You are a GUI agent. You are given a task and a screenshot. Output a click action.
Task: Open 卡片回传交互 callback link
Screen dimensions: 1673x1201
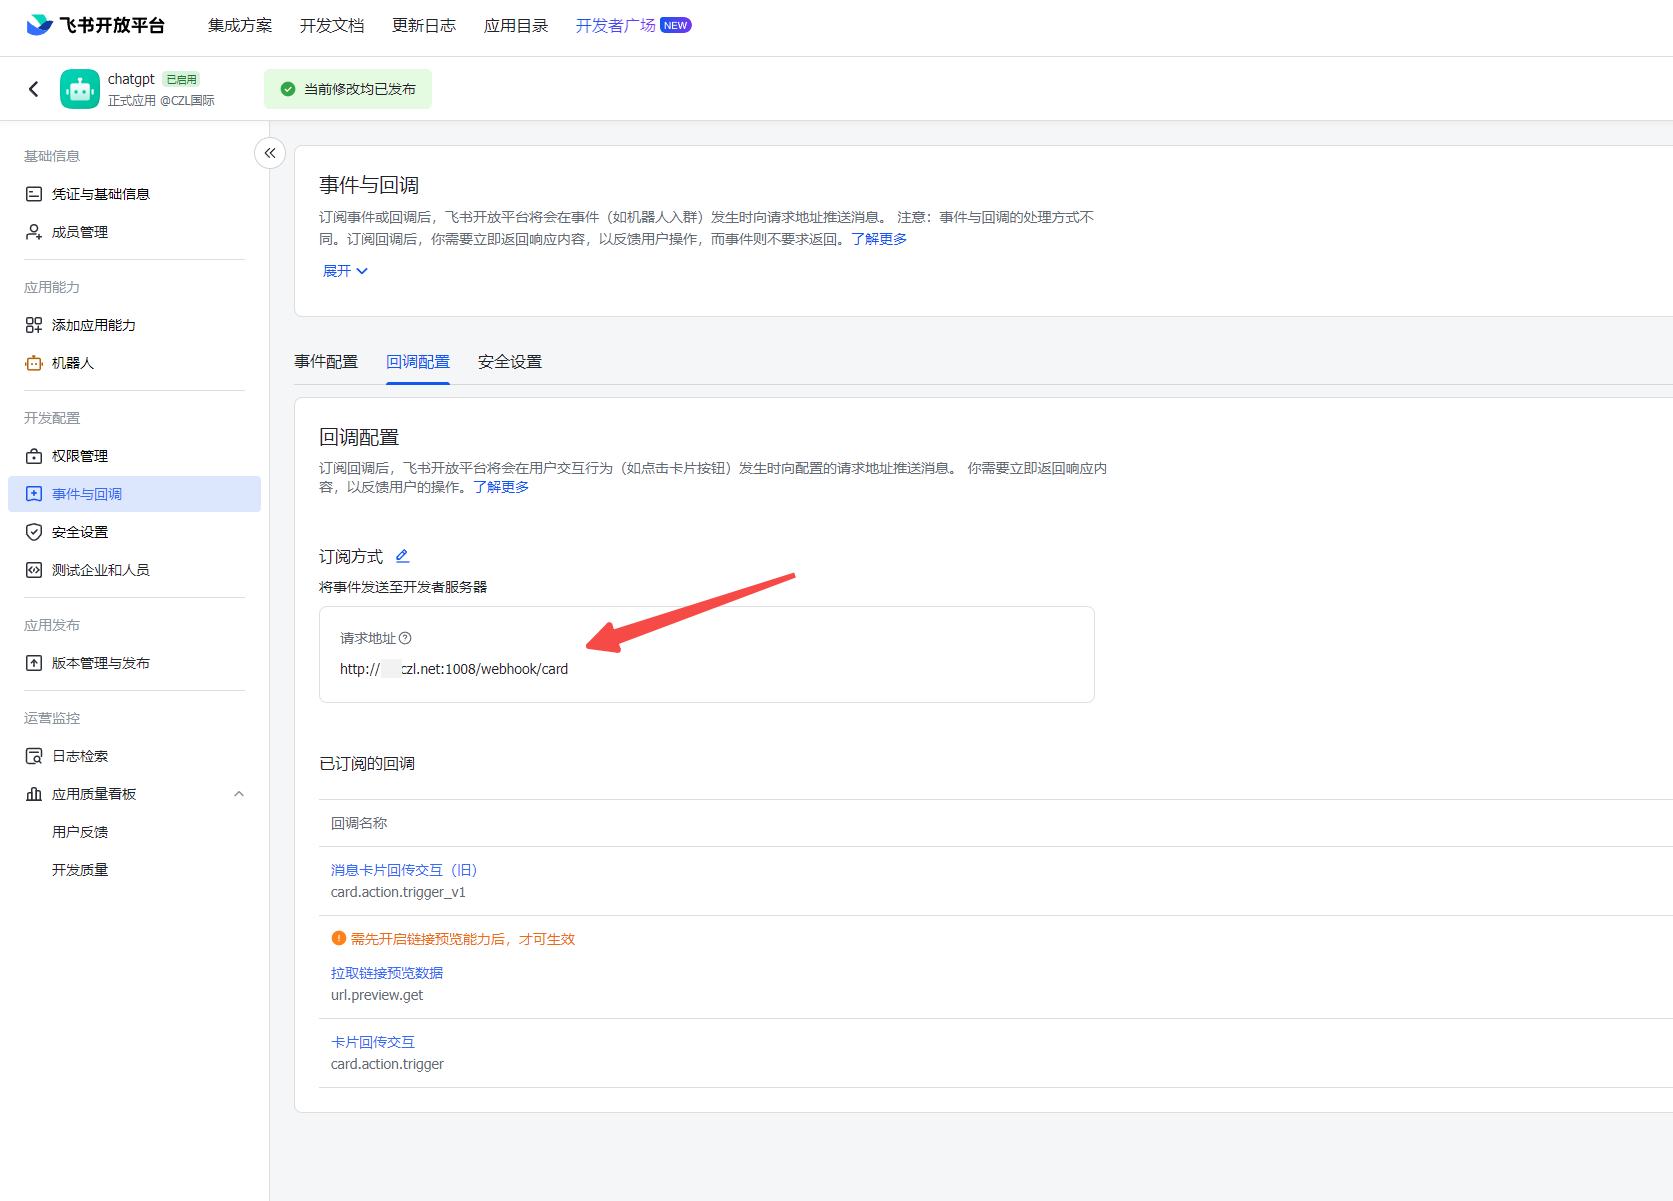[x=373, y=1042]
